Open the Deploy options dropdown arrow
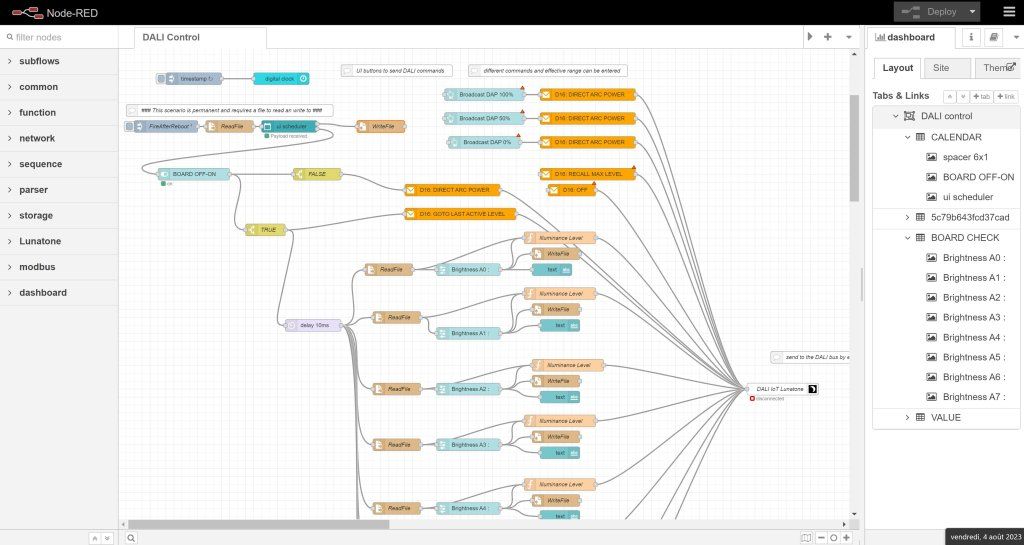Image resolution: width=1024 pixels, height=545 pixels. 973,12
